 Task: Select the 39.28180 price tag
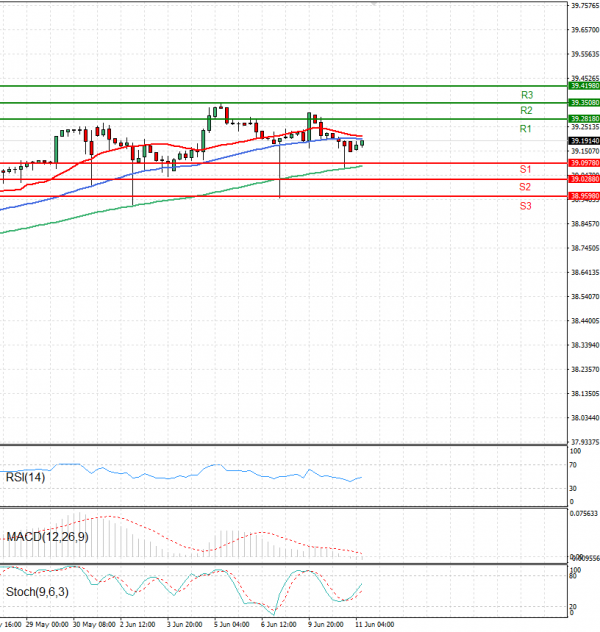584,119
